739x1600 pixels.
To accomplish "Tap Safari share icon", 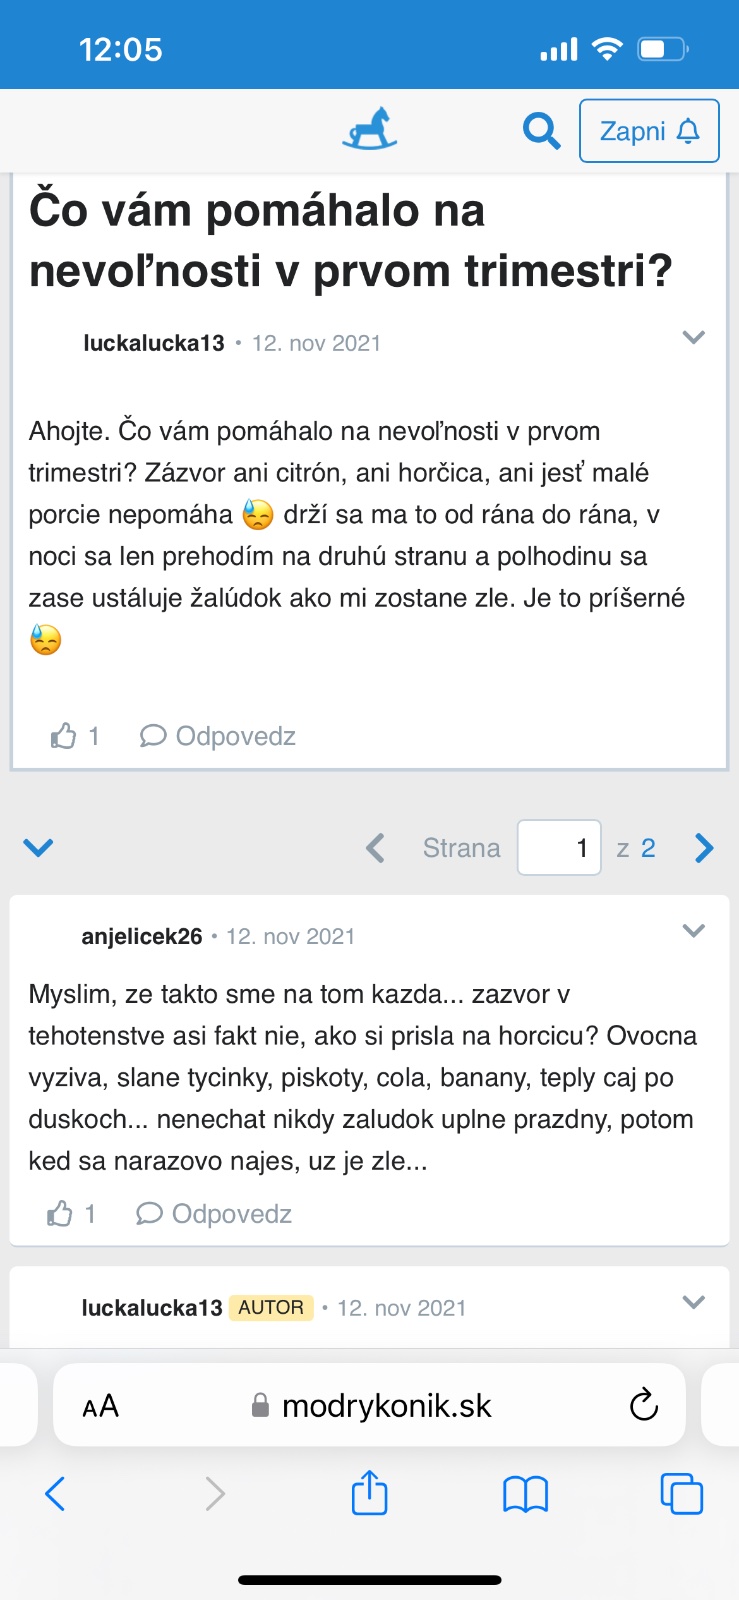I will (369, 1494).
